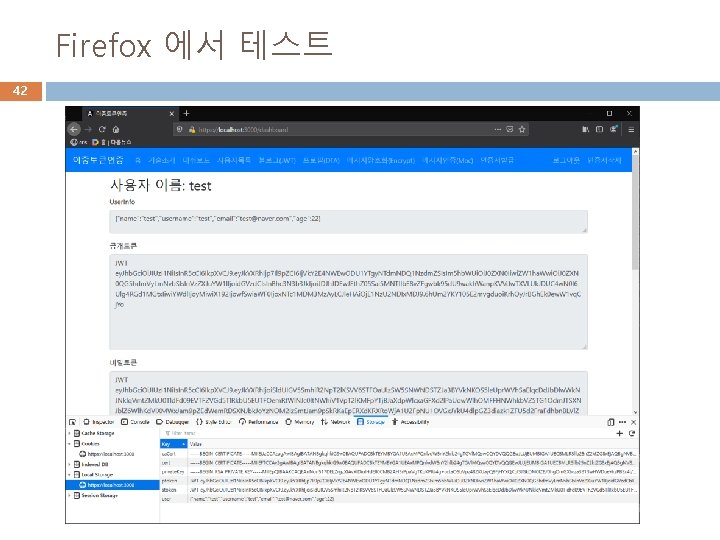
Task: Open the tracking protection shield icon
Action: click(x=180, y=129)
